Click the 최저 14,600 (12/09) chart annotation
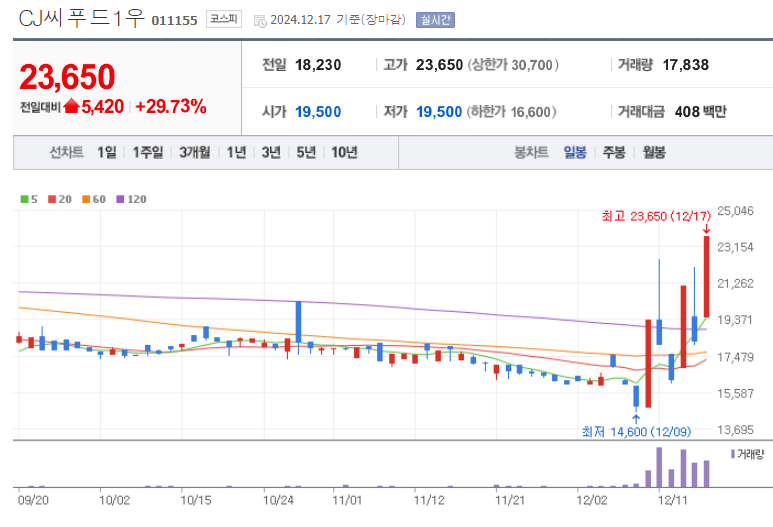 click(x=636, y=432)
